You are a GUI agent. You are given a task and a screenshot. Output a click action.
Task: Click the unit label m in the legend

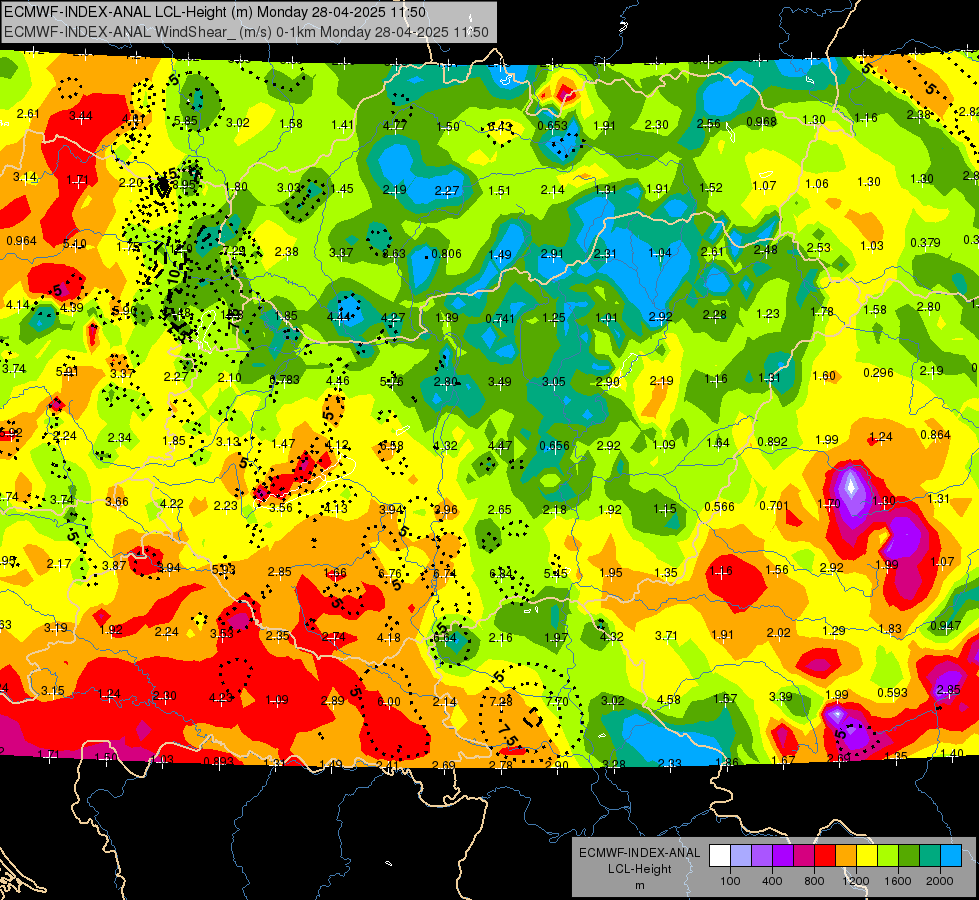[639, 885]
